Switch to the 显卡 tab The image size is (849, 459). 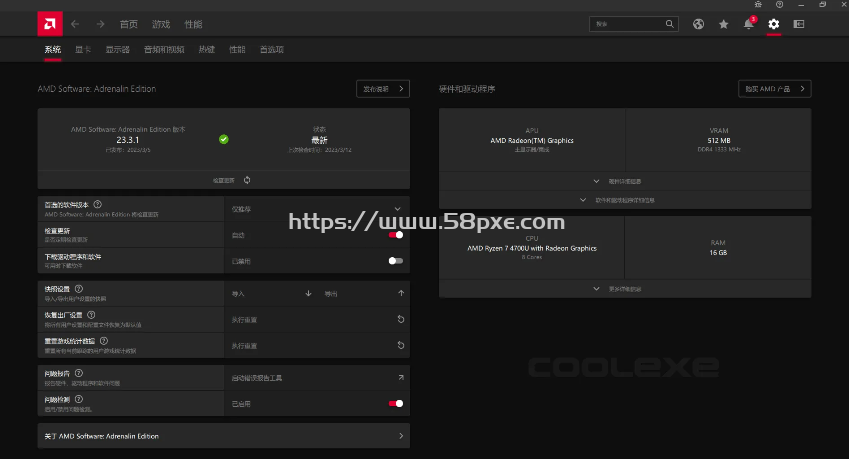click(83, 49)
